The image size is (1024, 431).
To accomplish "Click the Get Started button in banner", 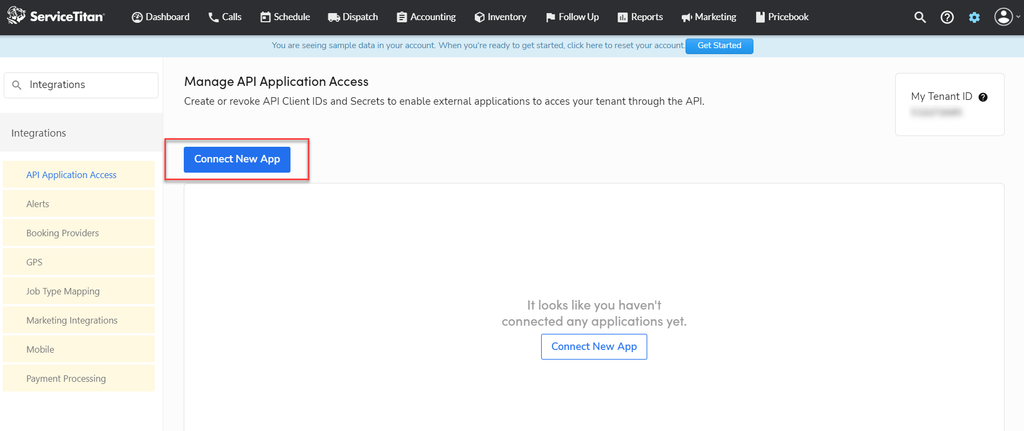I will tap(719, 46).
